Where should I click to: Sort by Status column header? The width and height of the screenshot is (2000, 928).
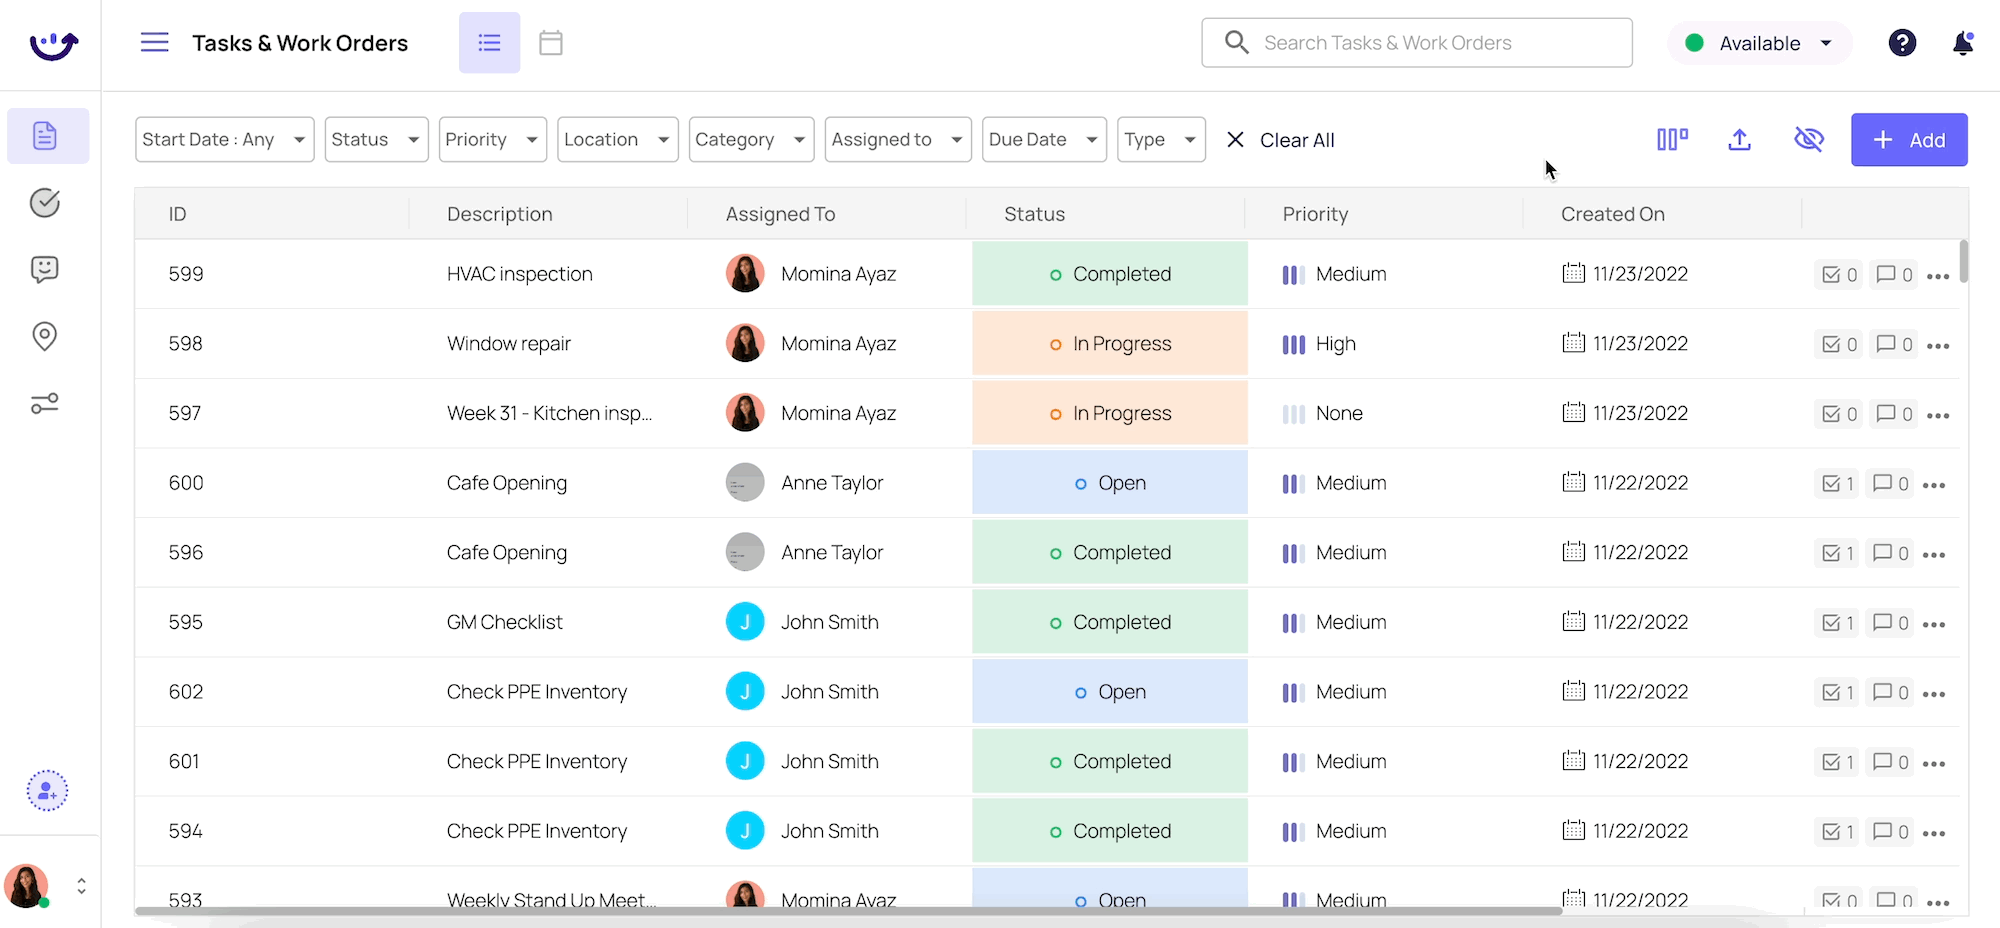tap(1034, 214)
